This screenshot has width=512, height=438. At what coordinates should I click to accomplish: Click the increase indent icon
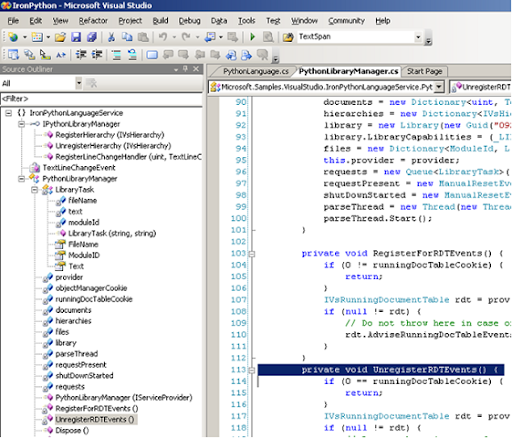97,54
